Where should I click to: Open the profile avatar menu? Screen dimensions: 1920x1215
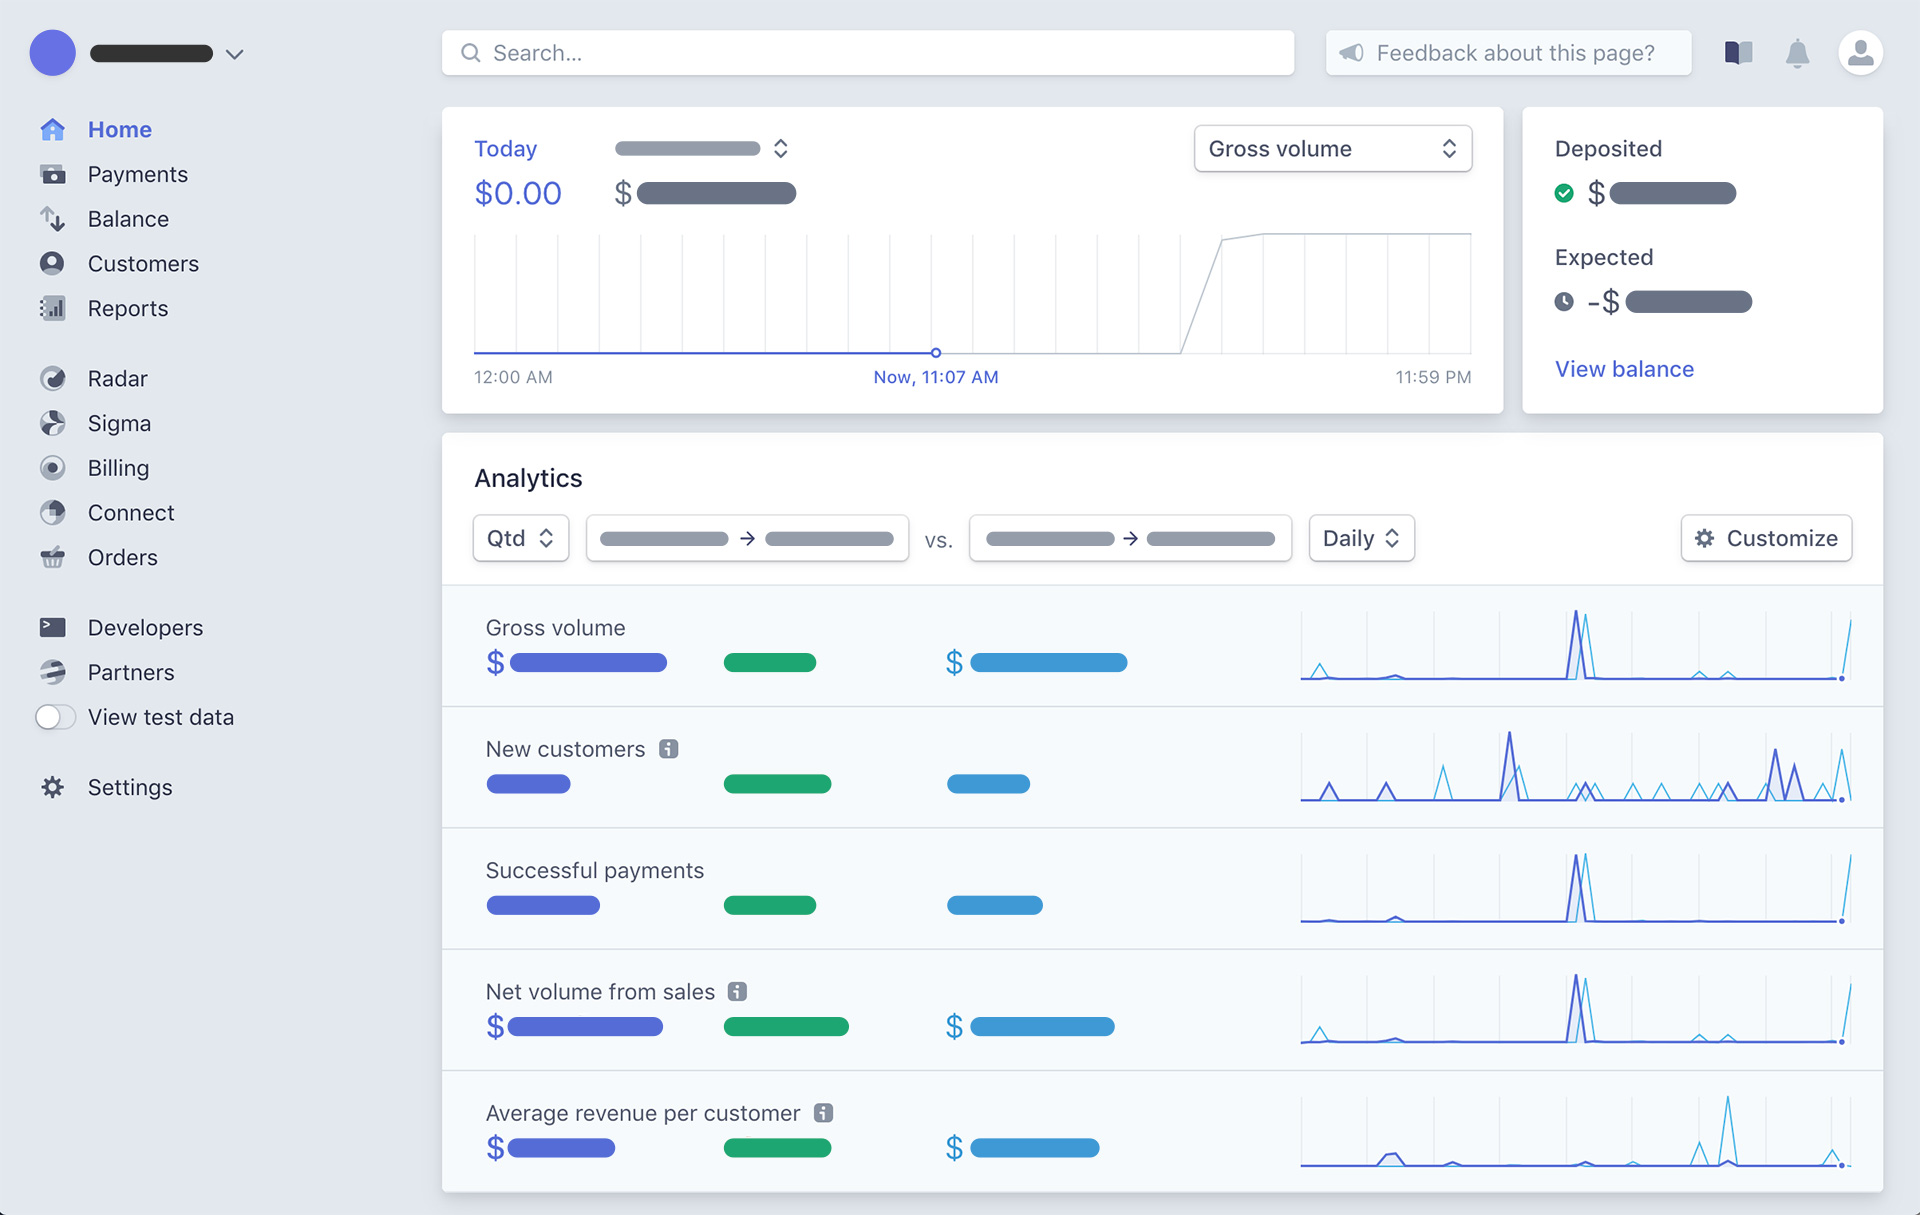click(x=1861, y=53)
